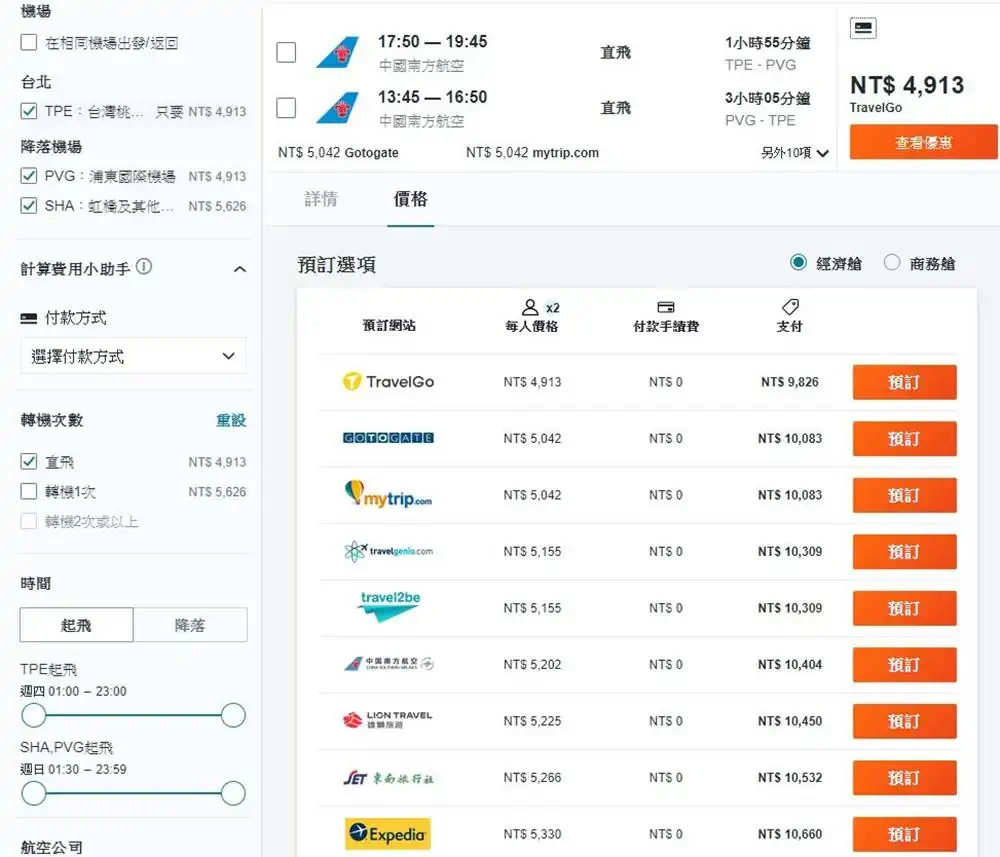The height and width of the screenshot is (857, 1000).
Task: Click 預訂 for TravelGo
Action: [904, 383]
